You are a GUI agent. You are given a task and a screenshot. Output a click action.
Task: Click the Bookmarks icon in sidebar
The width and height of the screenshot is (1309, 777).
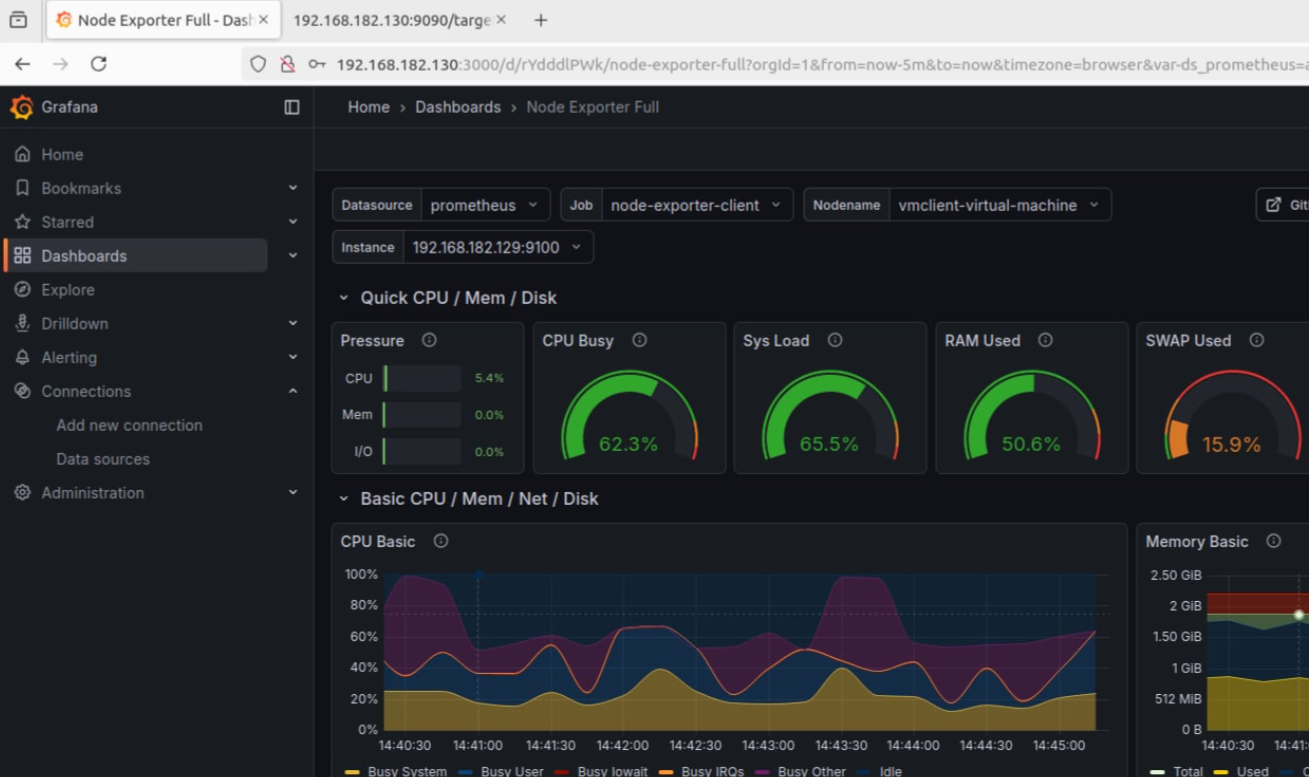pyautogui.click(x=22, y=188)
